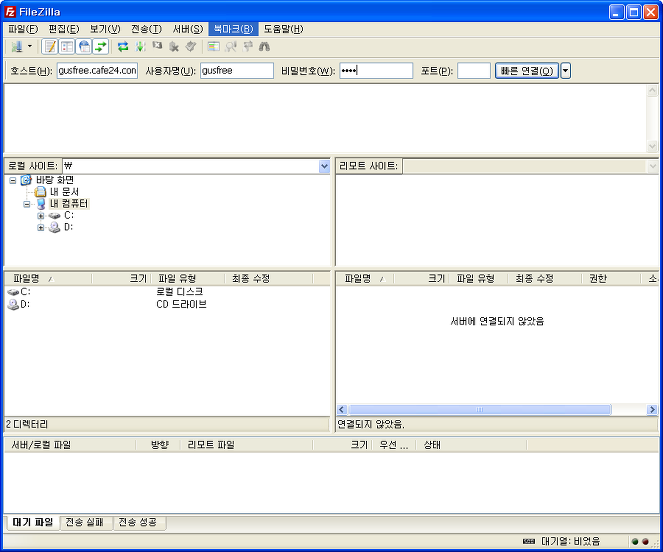Click into the 호스트 host field
This screenshot has height=552, width=663.
(97, 71)
